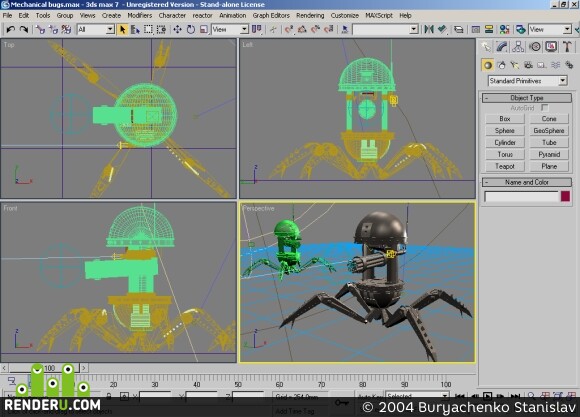Select the Select Object arrow tool
The image size is (580, 417).
[x=122, y=29]
